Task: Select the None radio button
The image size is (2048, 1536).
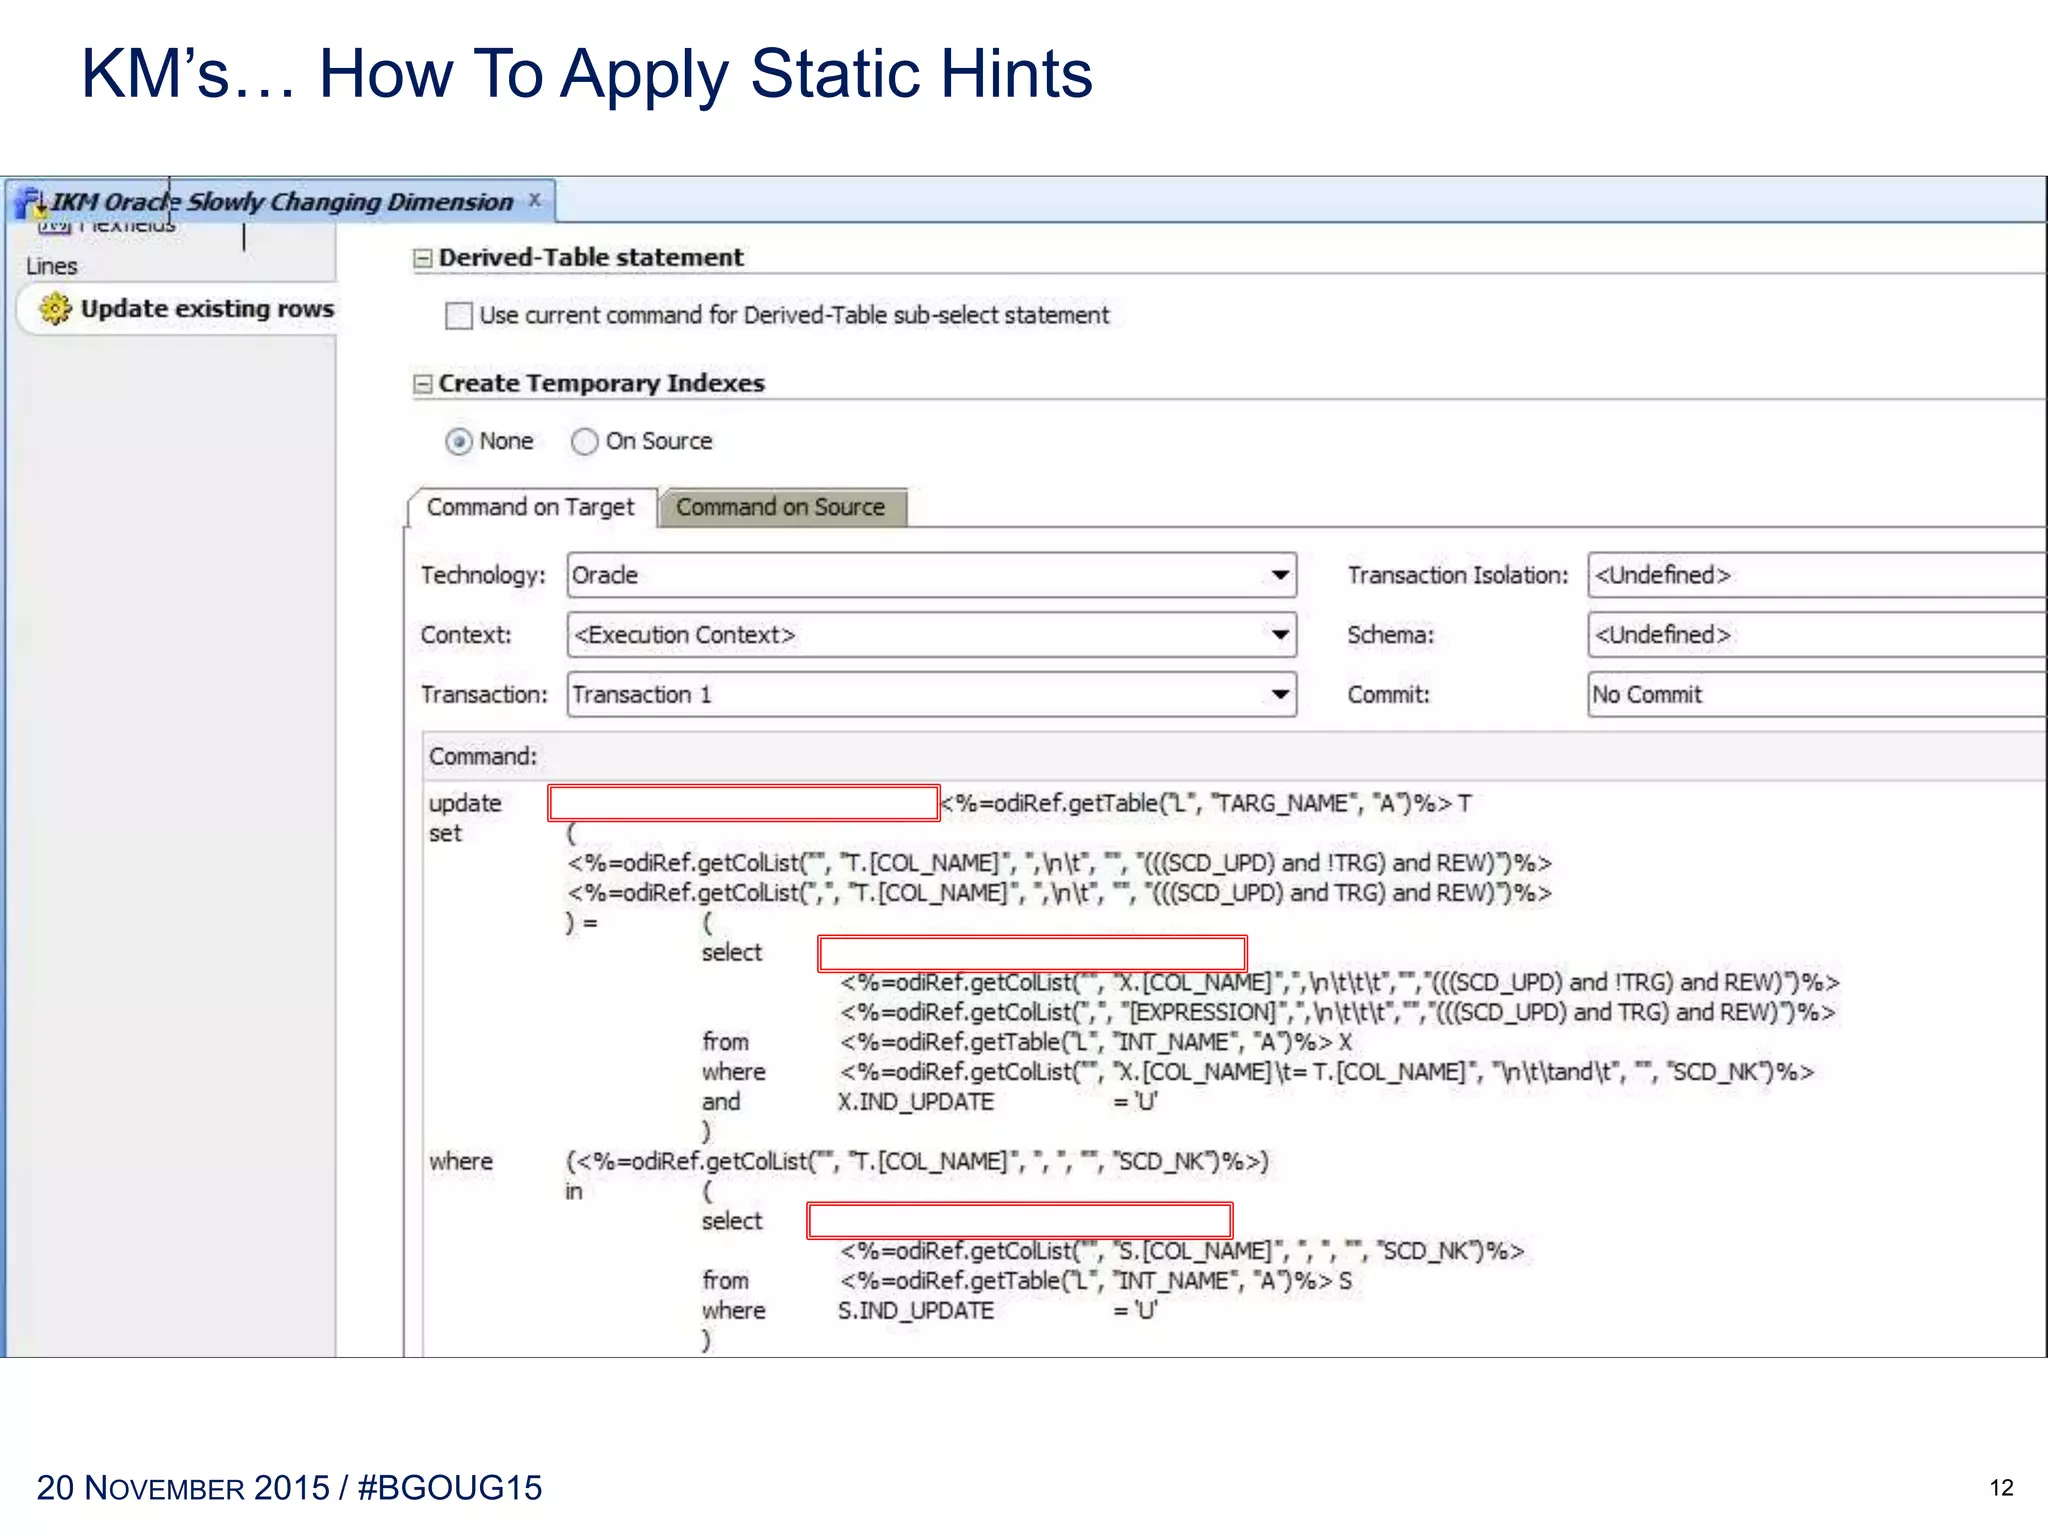Action: click(x=459, y=441)
